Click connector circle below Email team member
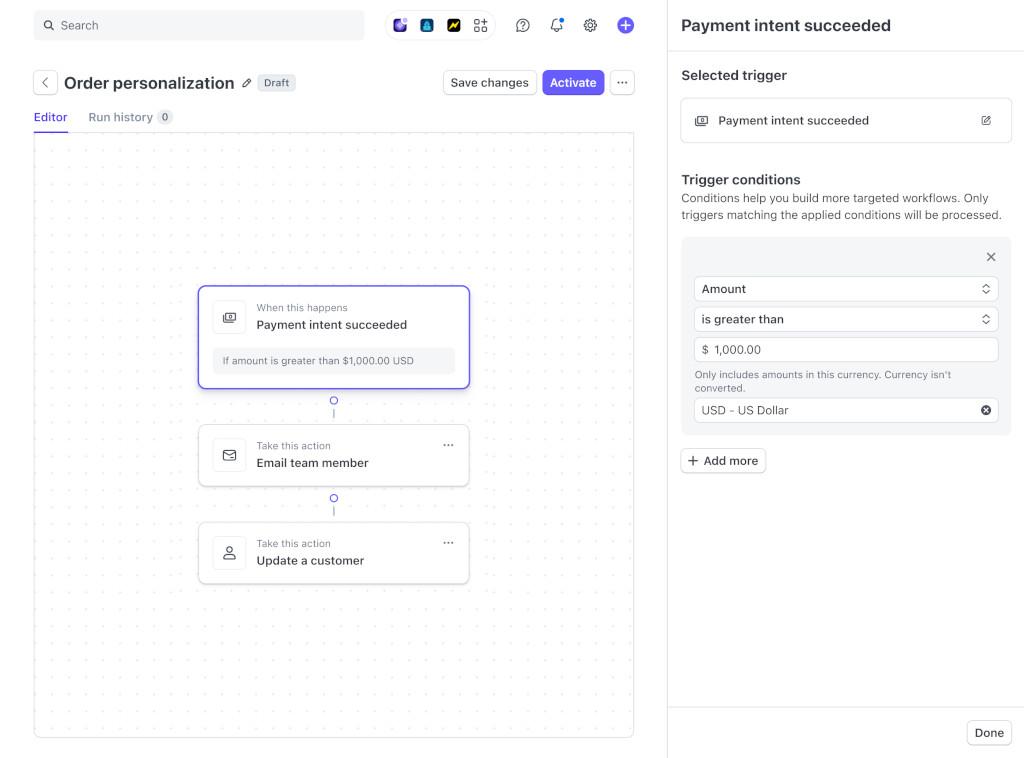The height and width of the screenshot is (758, 1024). tap(334, 498)
